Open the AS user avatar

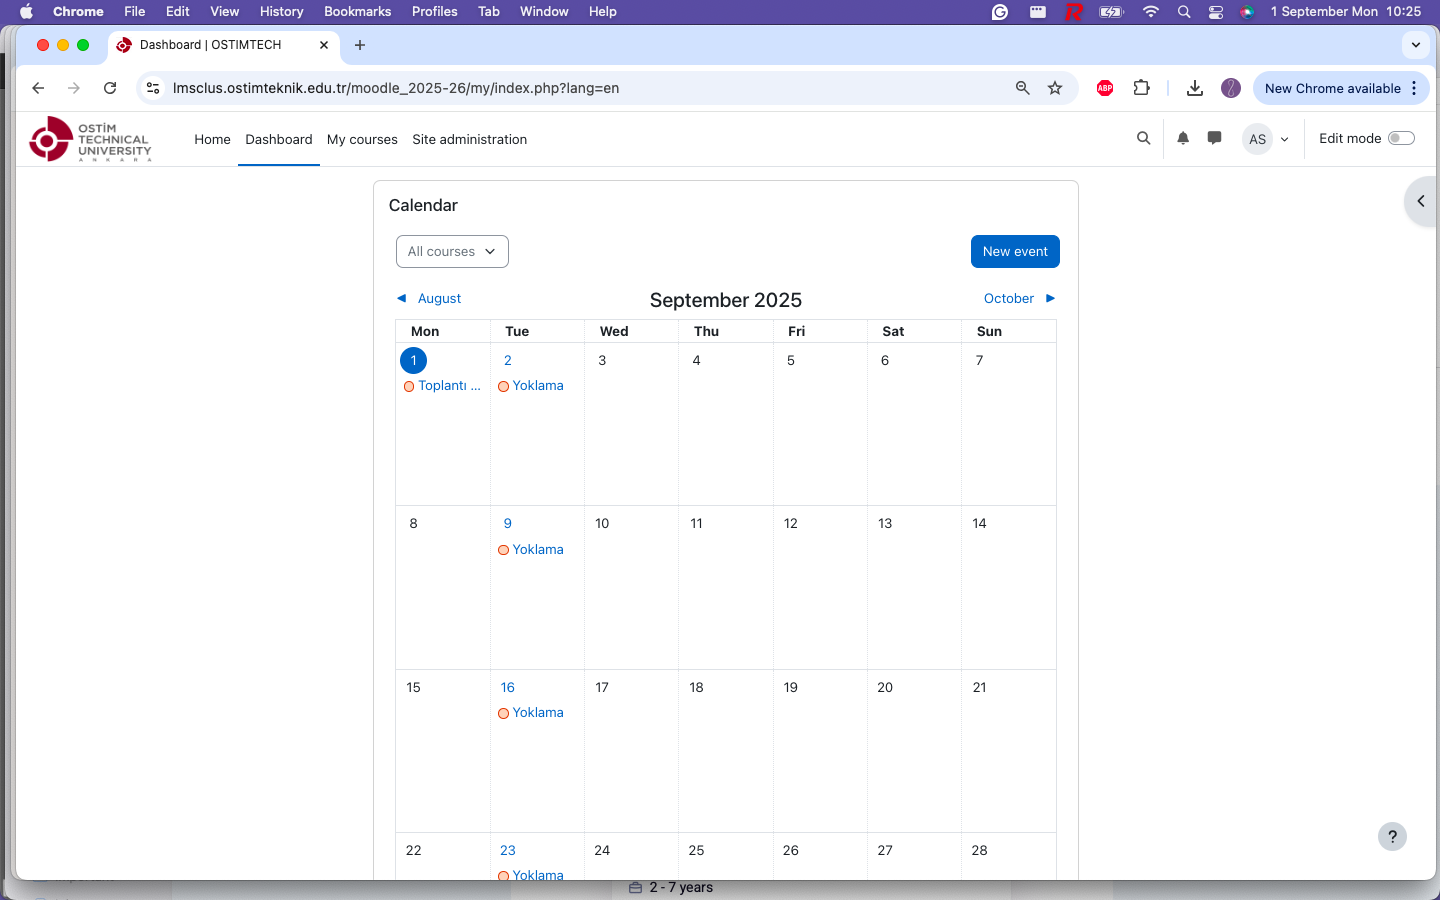point(1257,139)
